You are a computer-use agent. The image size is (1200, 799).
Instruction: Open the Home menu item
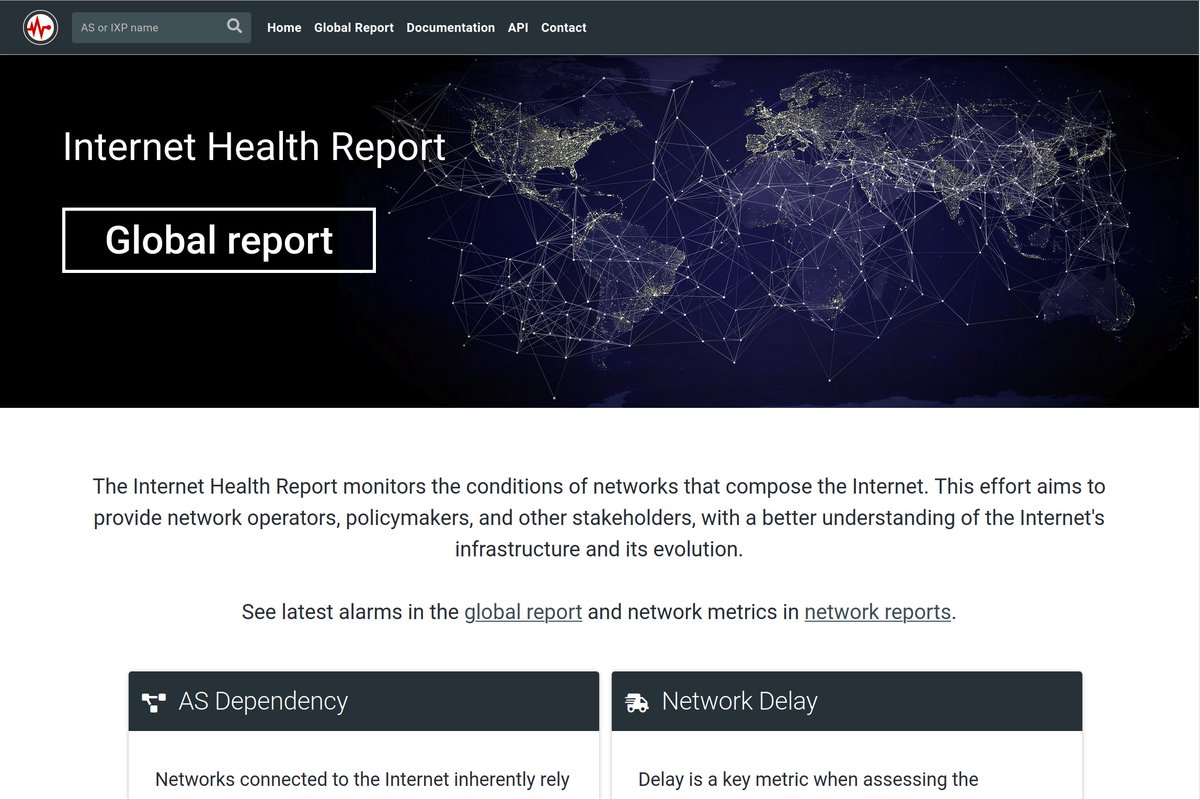point(284,28)
